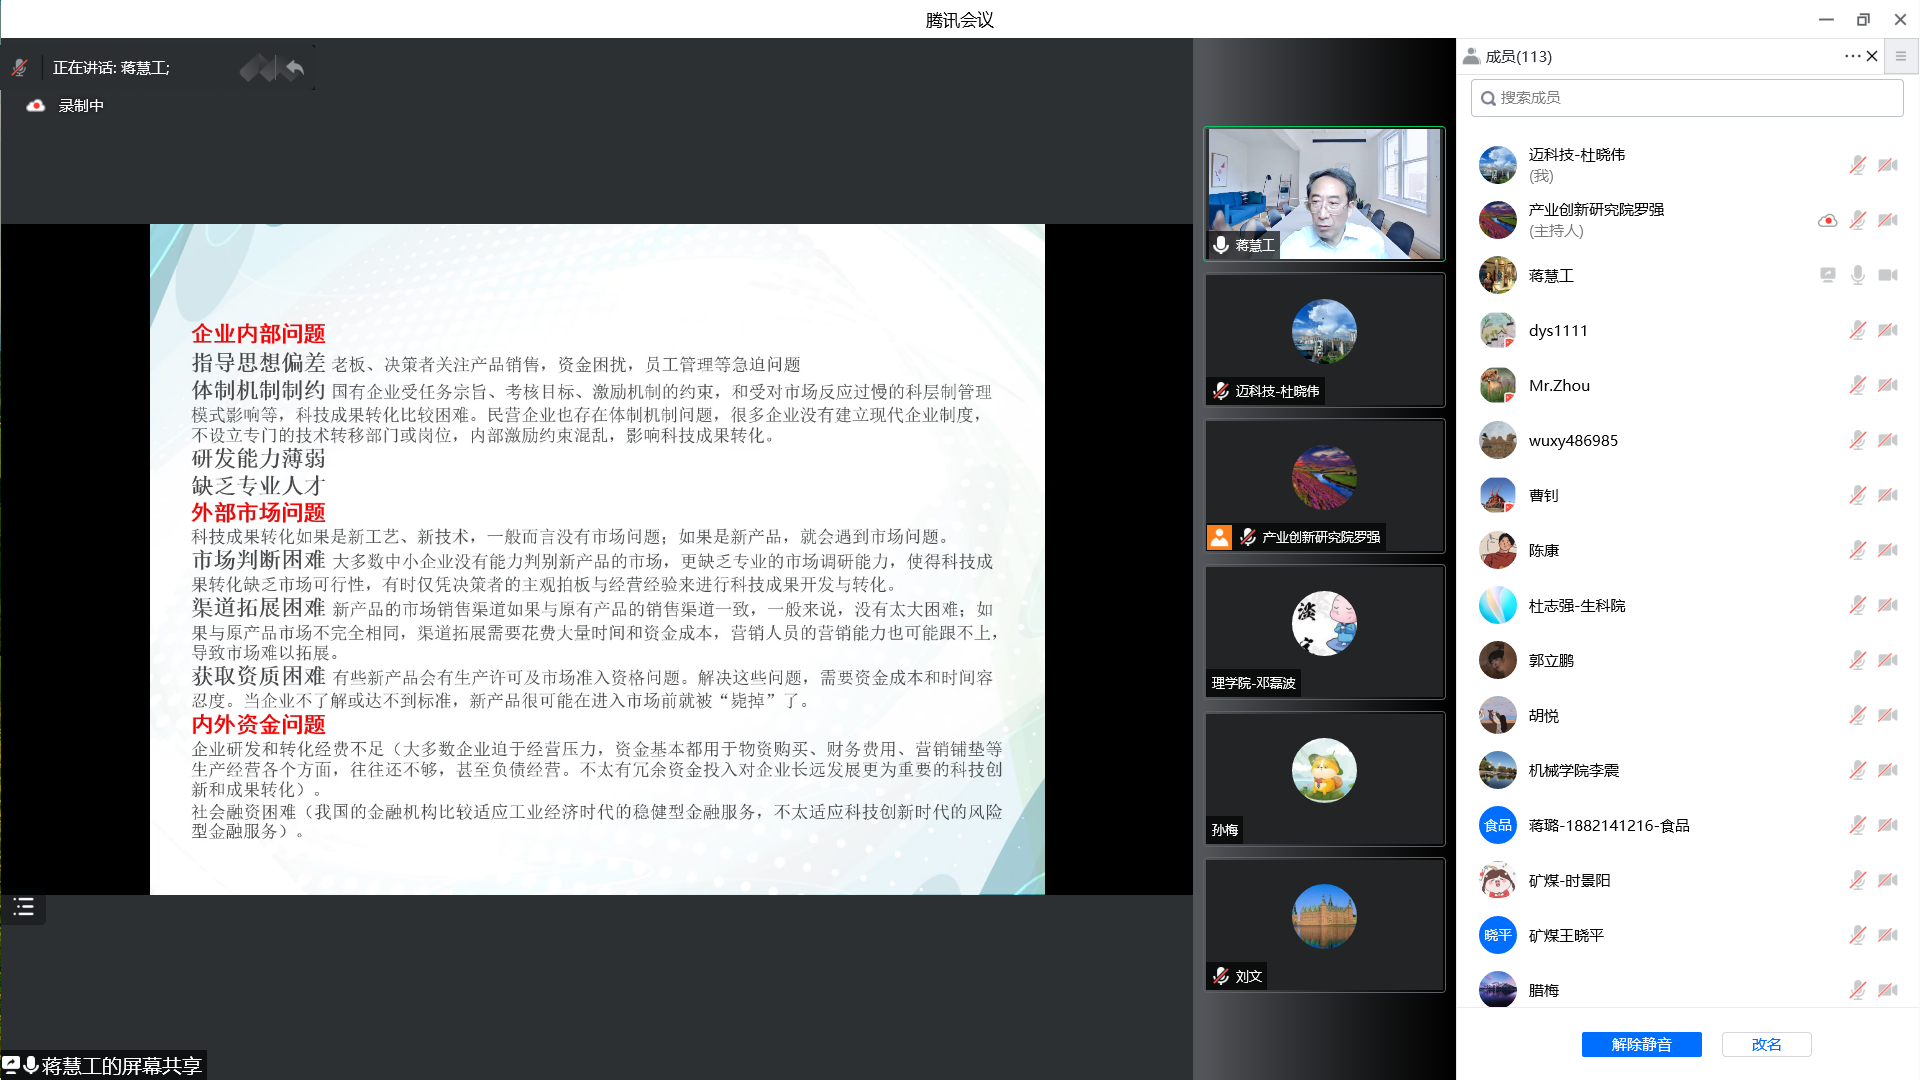Viewport: 1920px width, 1080px height.
Task: Click 迈科技-杜晓伟 avatar in members list
Action: 1497,165
